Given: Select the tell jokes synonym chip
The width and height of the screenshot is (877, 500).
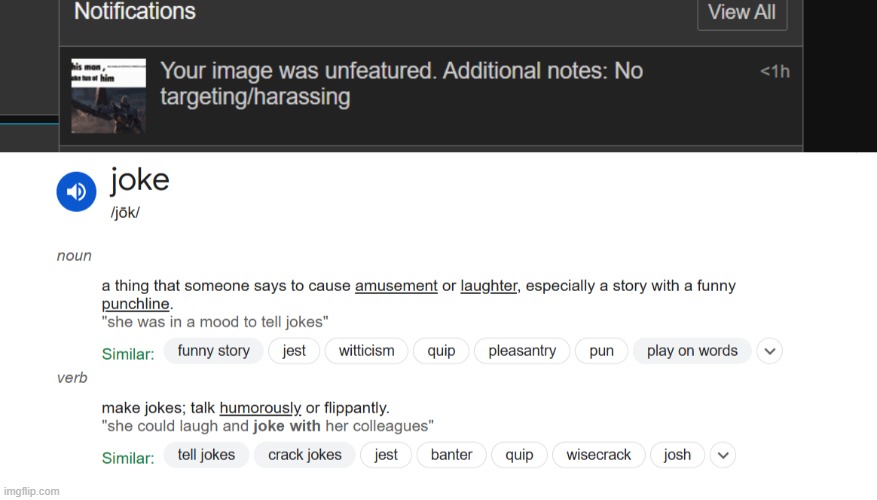Looking at the screenshot, I should tap(206, 455).
